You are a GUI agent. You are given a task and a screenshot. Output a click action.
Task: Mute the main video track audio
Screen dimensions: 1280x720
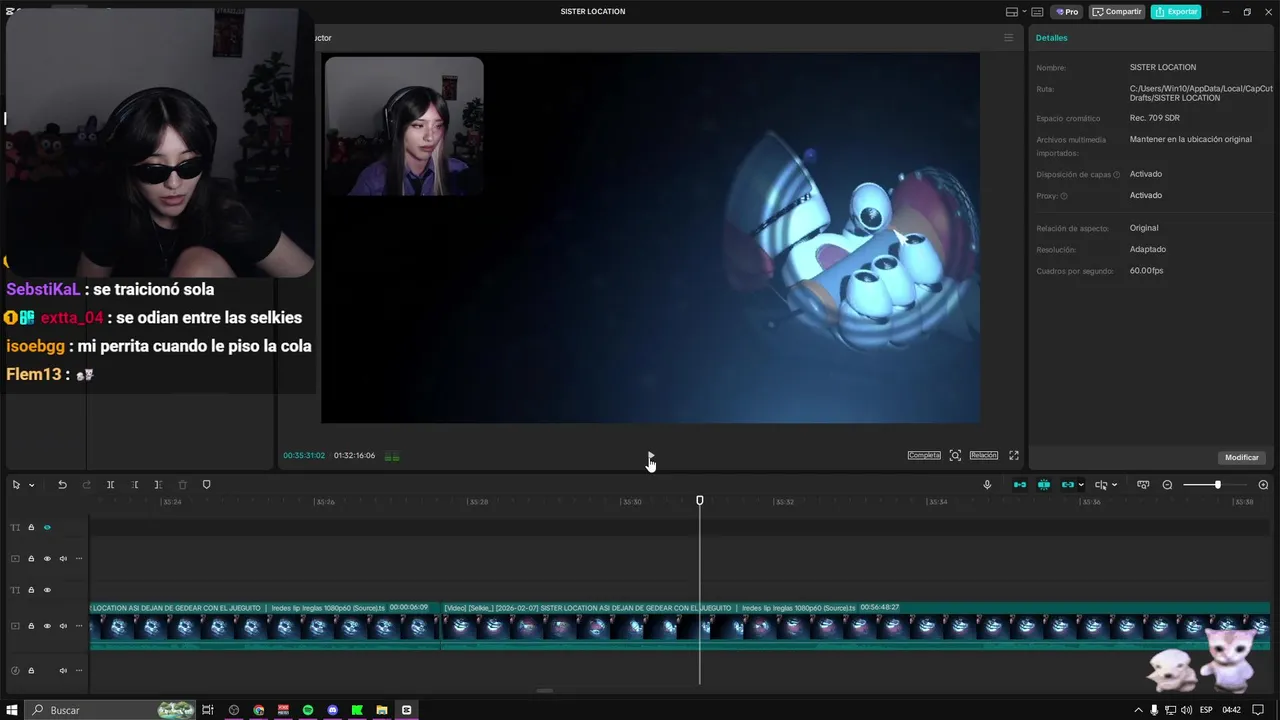(63, 626)
